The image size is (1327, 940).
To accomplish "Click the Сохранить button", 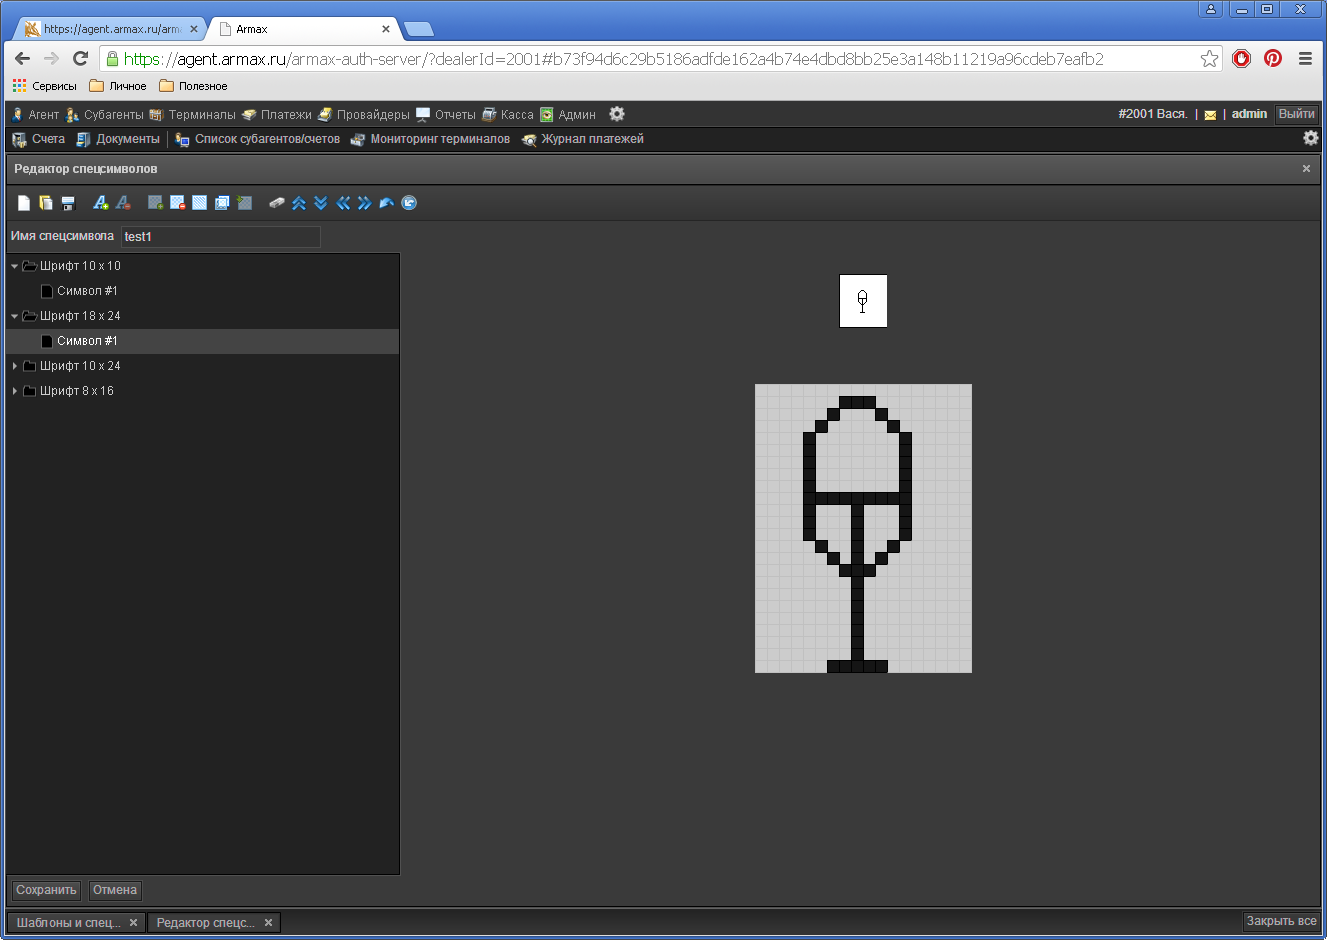I will [x=46, y=890].
